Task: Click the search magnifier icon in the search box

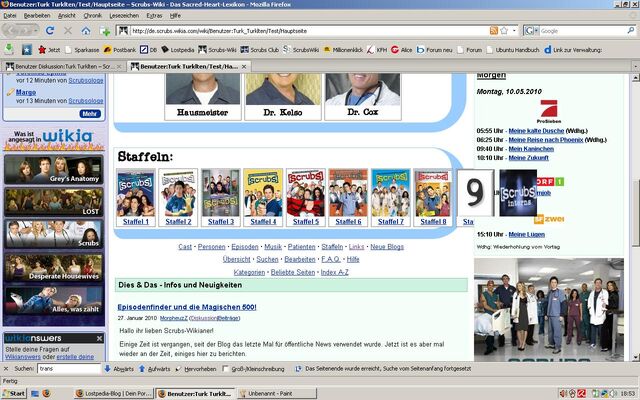Action: (x=631, y=31)
